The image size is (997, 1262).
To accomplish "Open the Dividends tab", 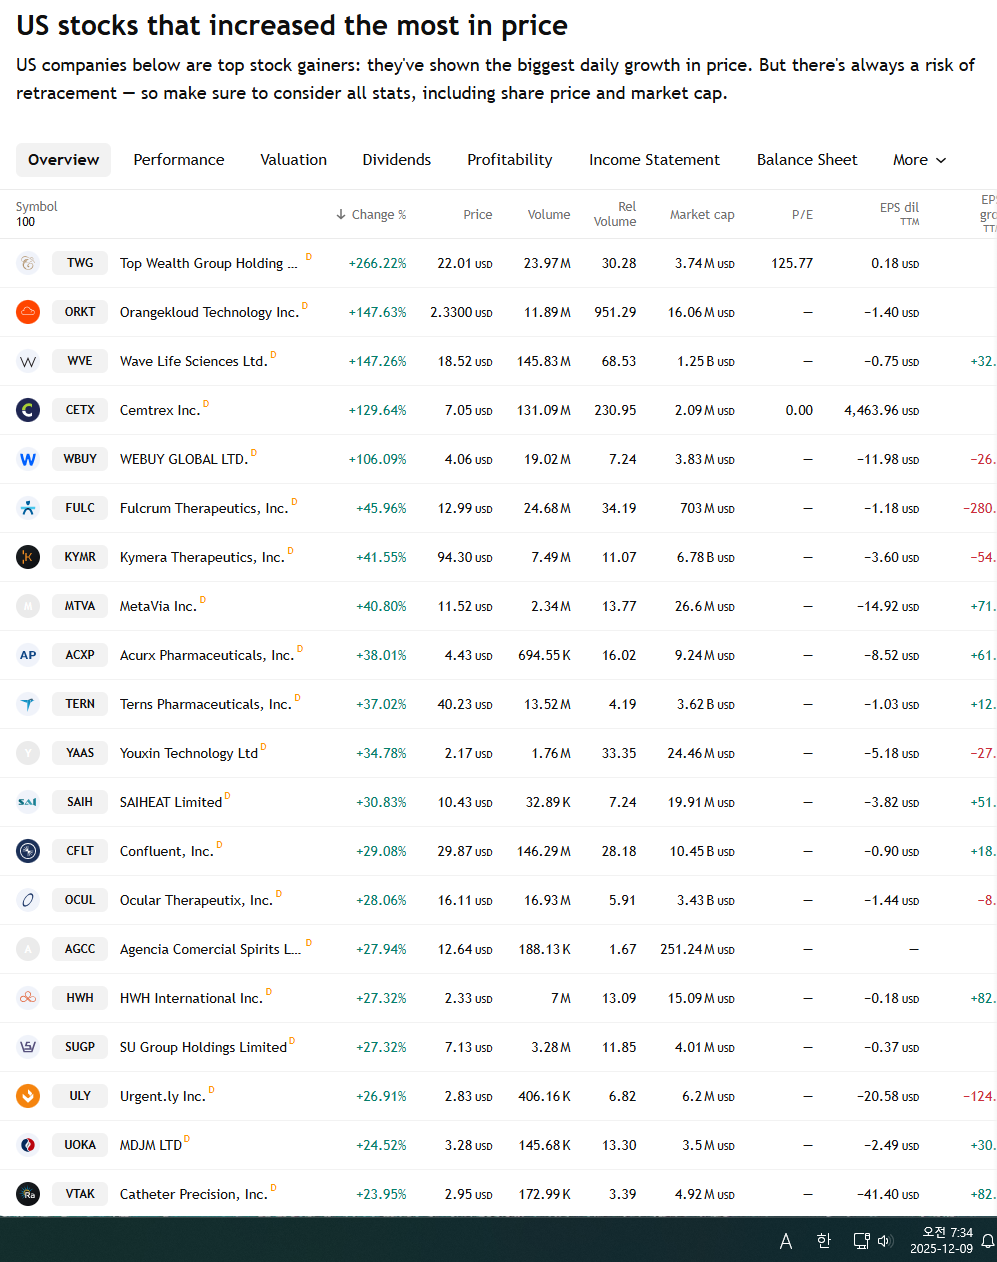I will 397,160.
